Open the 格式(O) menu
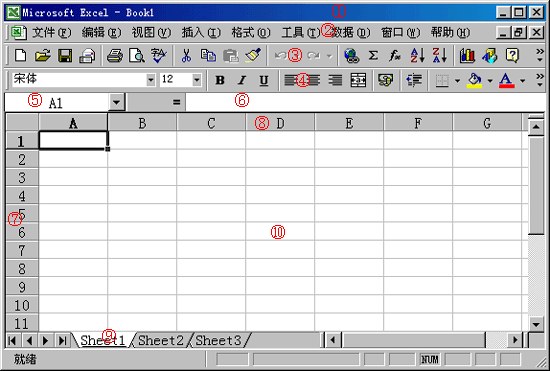Viewport: 550px width, 371px height. point(251,33)
